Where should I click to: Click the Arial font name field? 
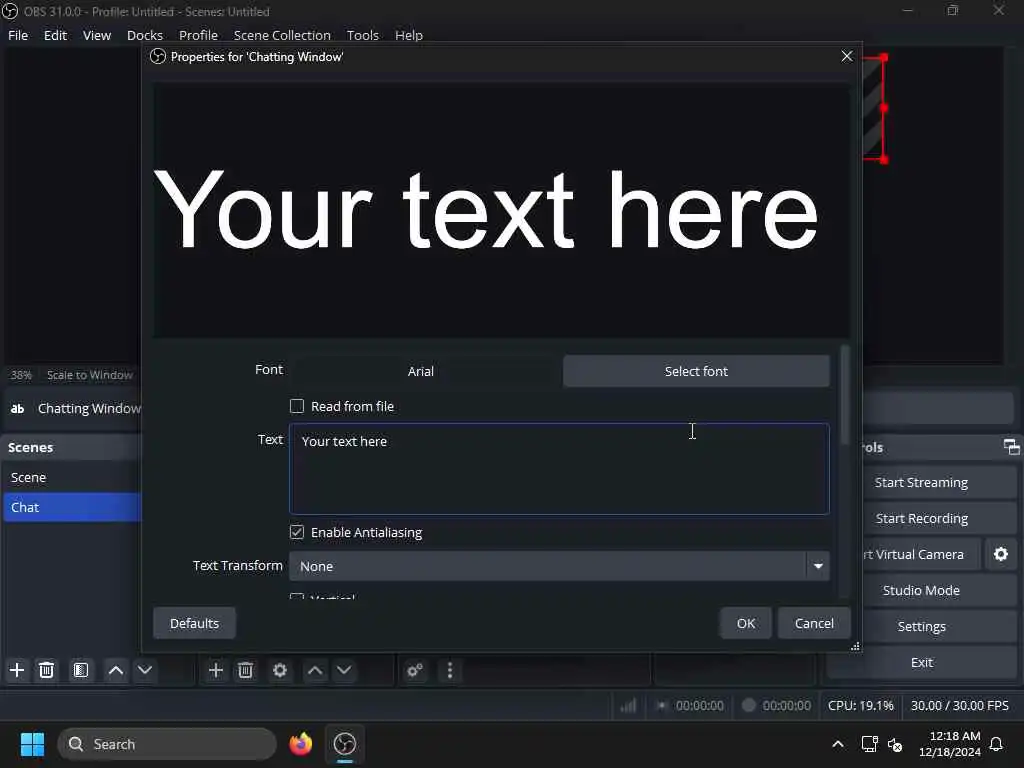421,371
